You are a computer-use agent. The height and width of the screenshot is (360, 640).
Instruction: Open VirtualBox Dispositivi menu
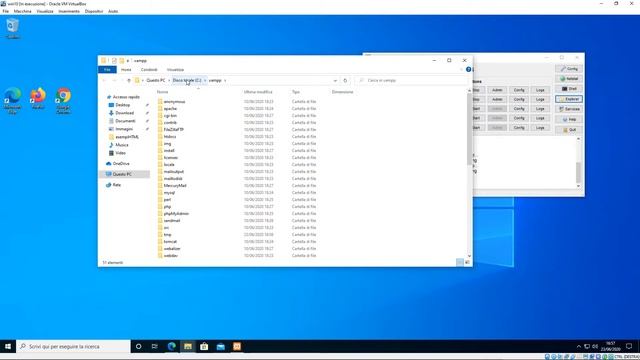pyautogui.click(x=94, y=11)
